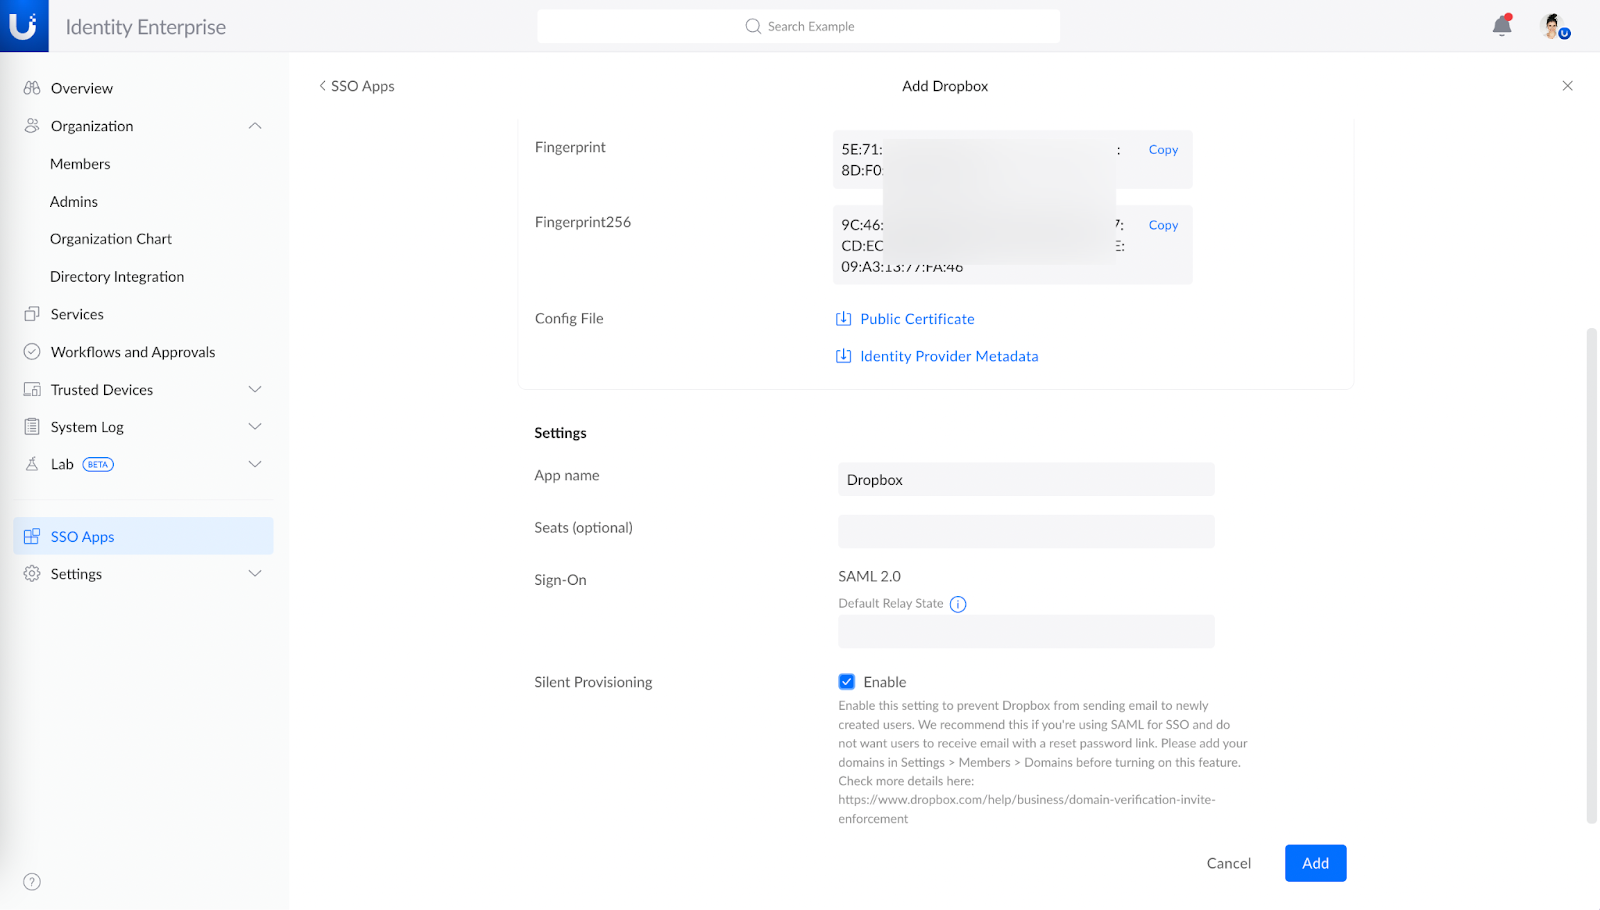
Task: Click the Trusted Devices icon
Action: coord(32,390)
